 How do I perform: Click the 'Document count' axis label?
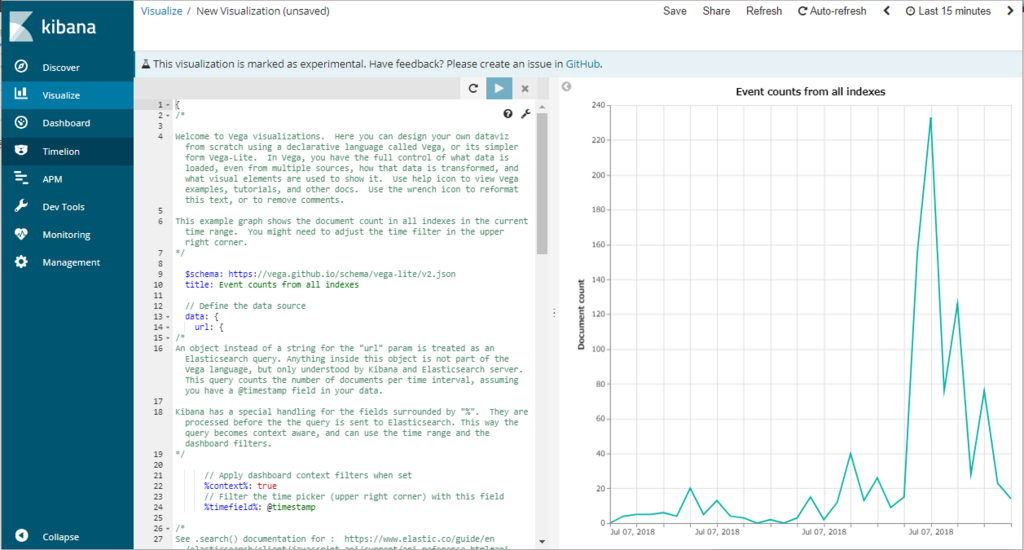pos(581,314)
